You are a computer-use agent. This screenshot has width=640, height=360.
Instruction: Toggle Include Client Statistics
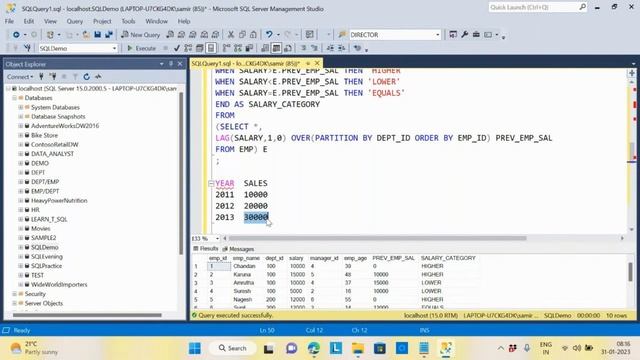point(249,48)
